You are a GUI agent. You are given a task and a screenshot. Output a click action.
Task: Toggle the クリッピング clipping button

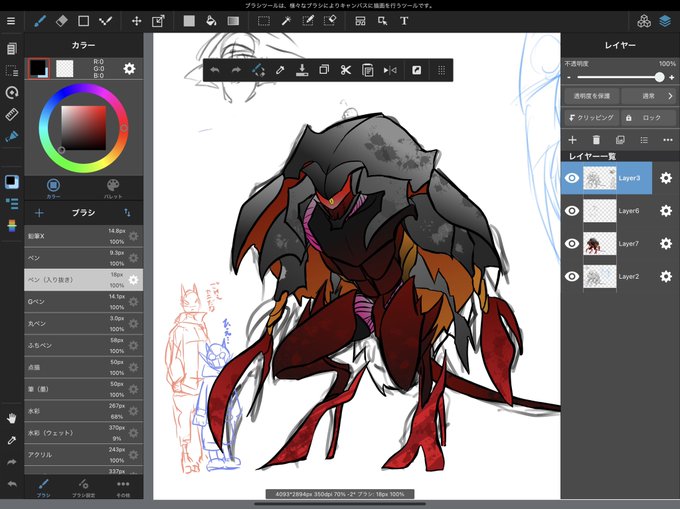[592, 118]
